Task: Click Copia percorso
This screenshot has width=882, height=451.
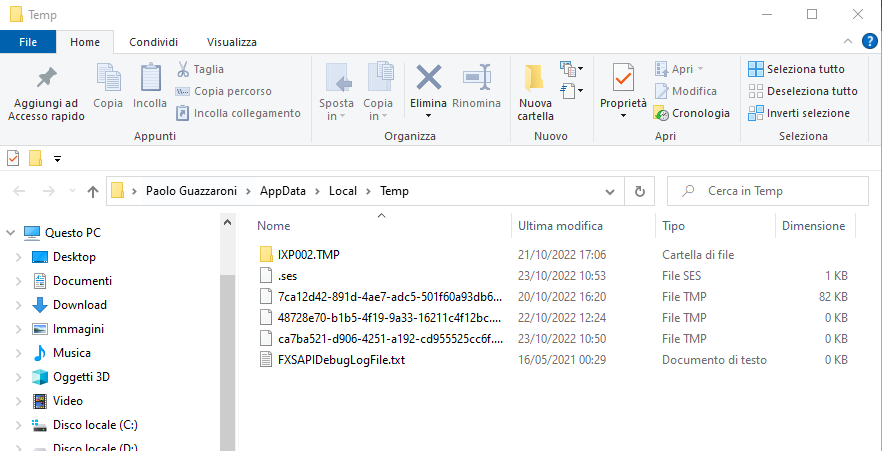Action: pos(224,91)
